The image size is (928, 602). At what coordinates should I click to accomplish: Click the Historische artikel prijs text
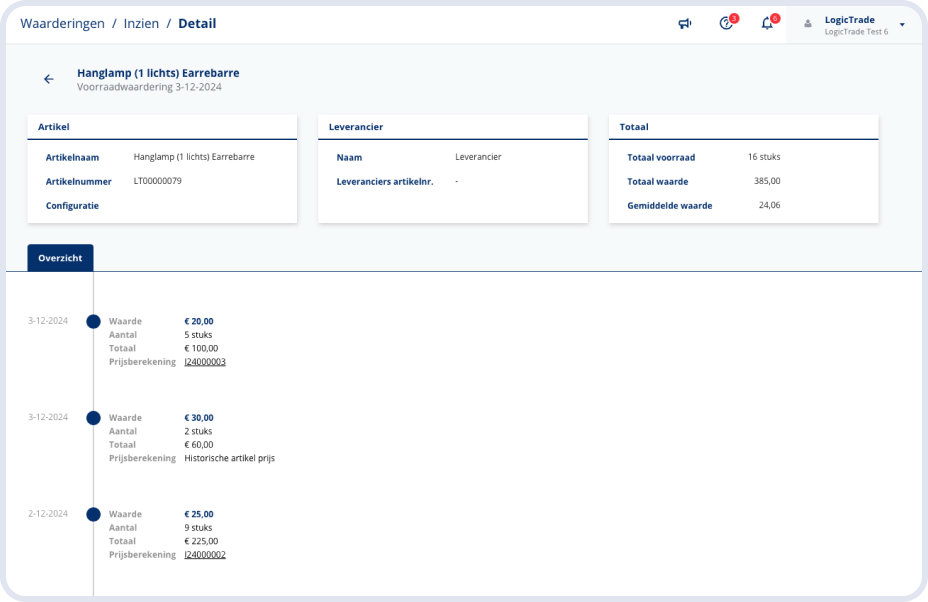229,458
